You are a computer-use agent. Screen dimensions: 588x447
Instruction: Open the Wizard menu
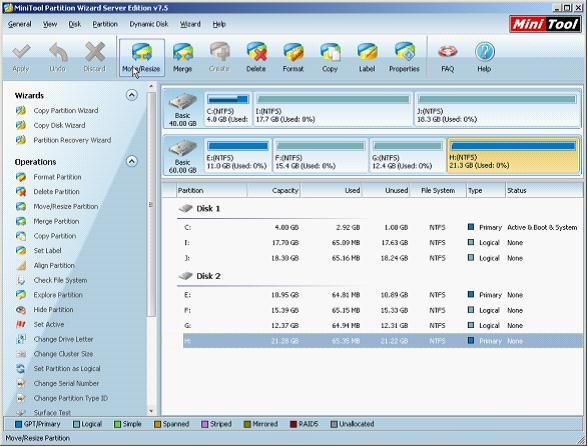click(x=190, y=24)
